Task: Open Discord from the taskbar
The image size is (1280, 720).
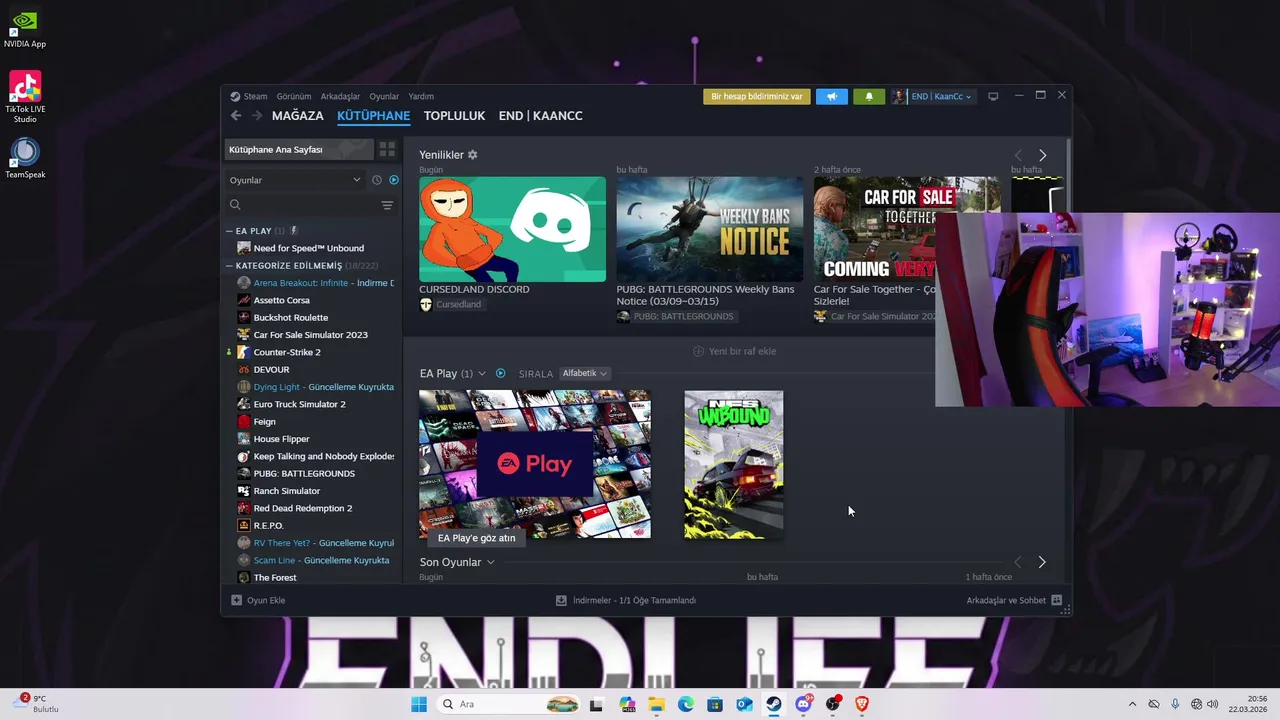Action: pyautogui.click(x=803, y=704)
